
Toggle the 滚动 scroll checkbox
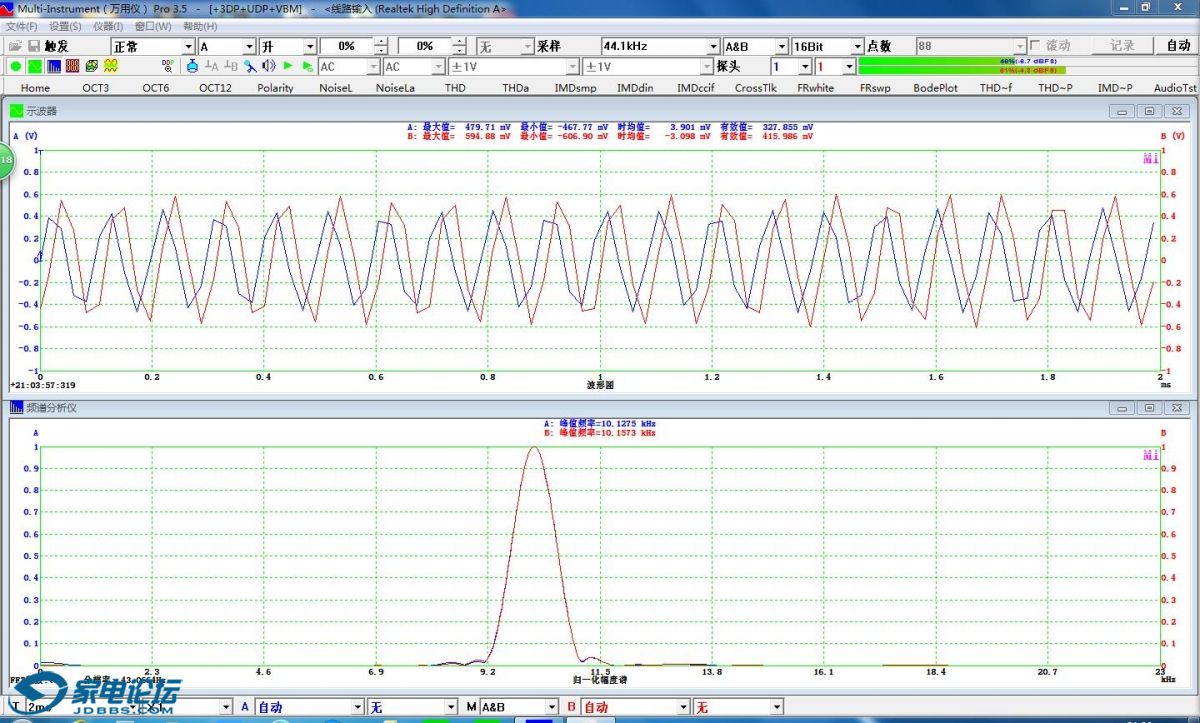[1035, 46]
